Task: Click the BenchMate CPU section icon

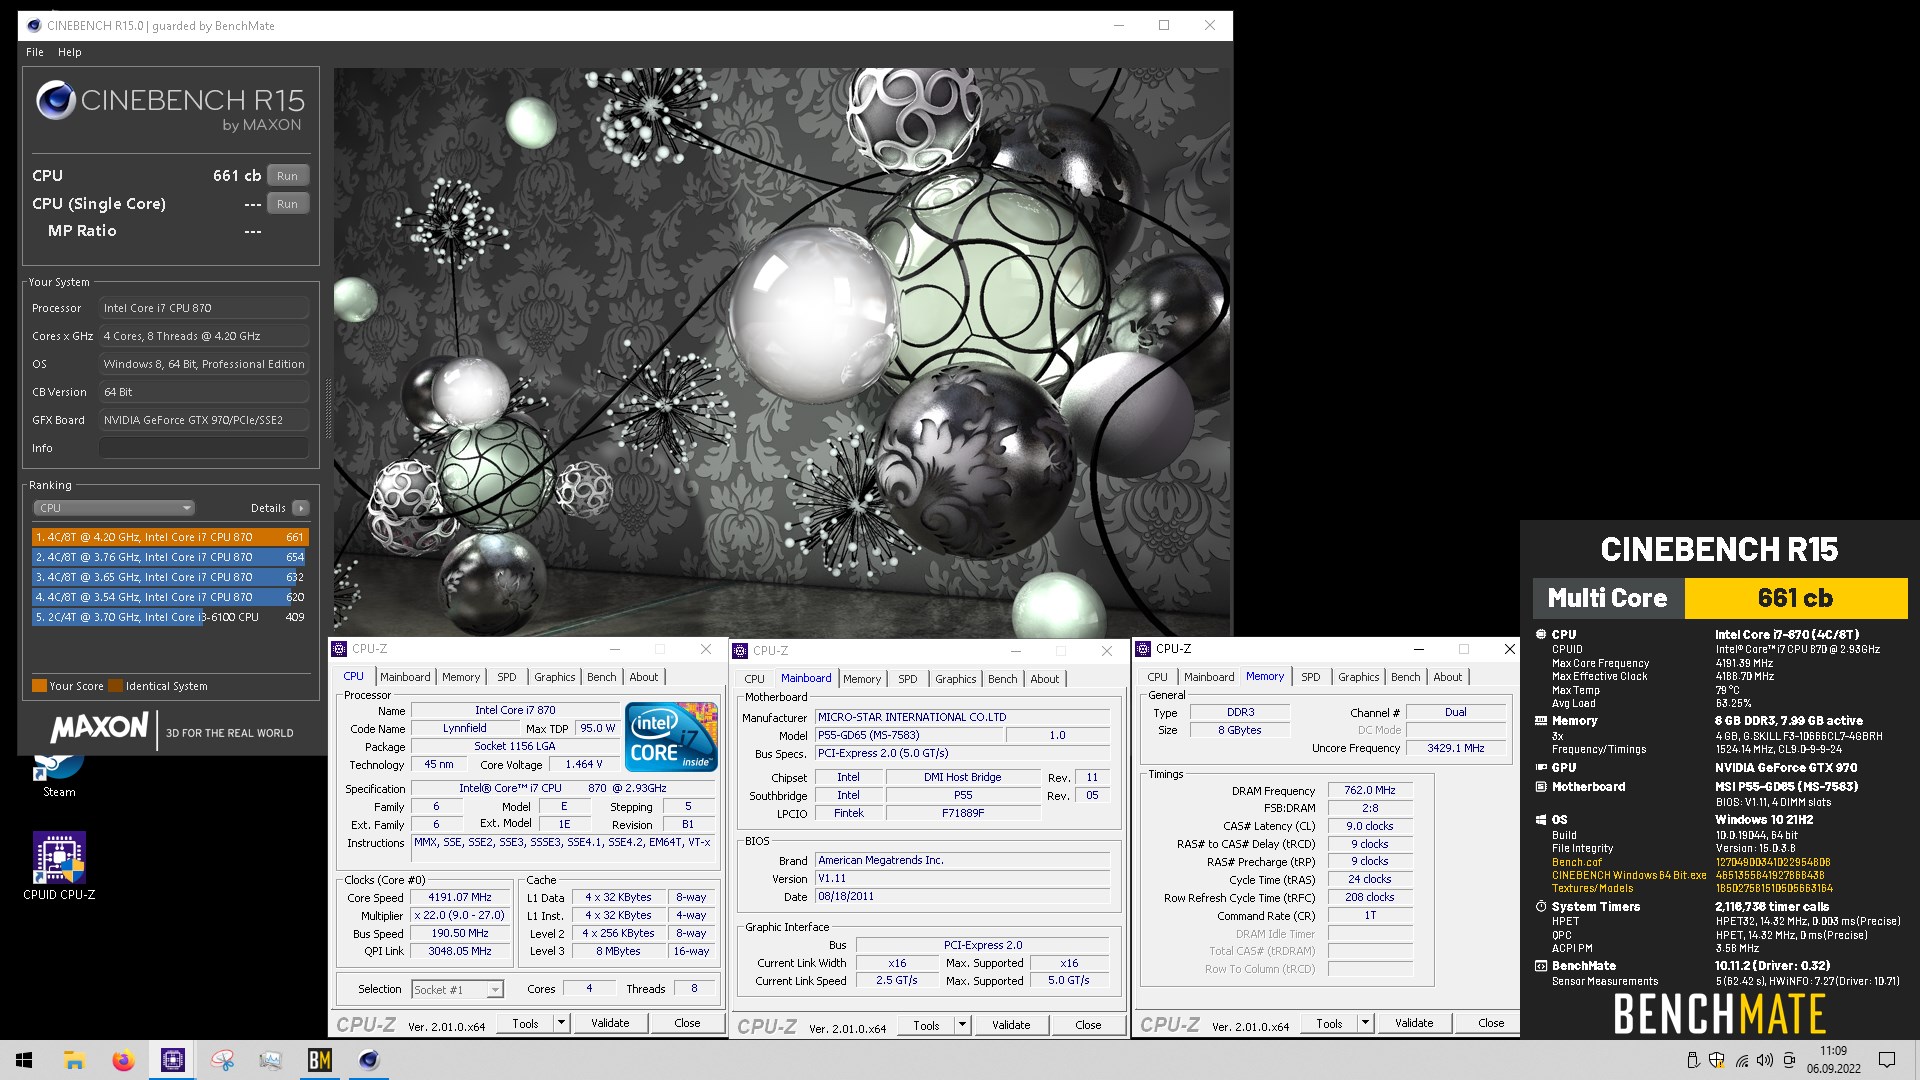Action: pos(1541,634)
